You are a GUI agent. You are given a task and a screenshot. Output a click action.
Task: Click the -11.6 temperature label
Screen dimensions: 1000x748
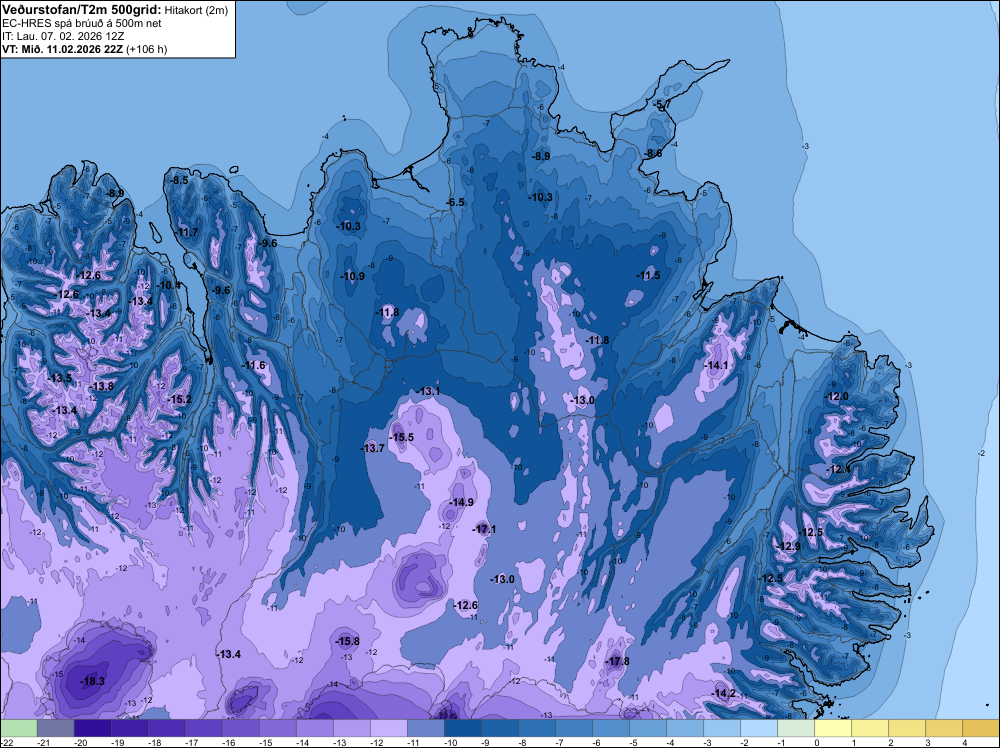[x=254, y=365]
